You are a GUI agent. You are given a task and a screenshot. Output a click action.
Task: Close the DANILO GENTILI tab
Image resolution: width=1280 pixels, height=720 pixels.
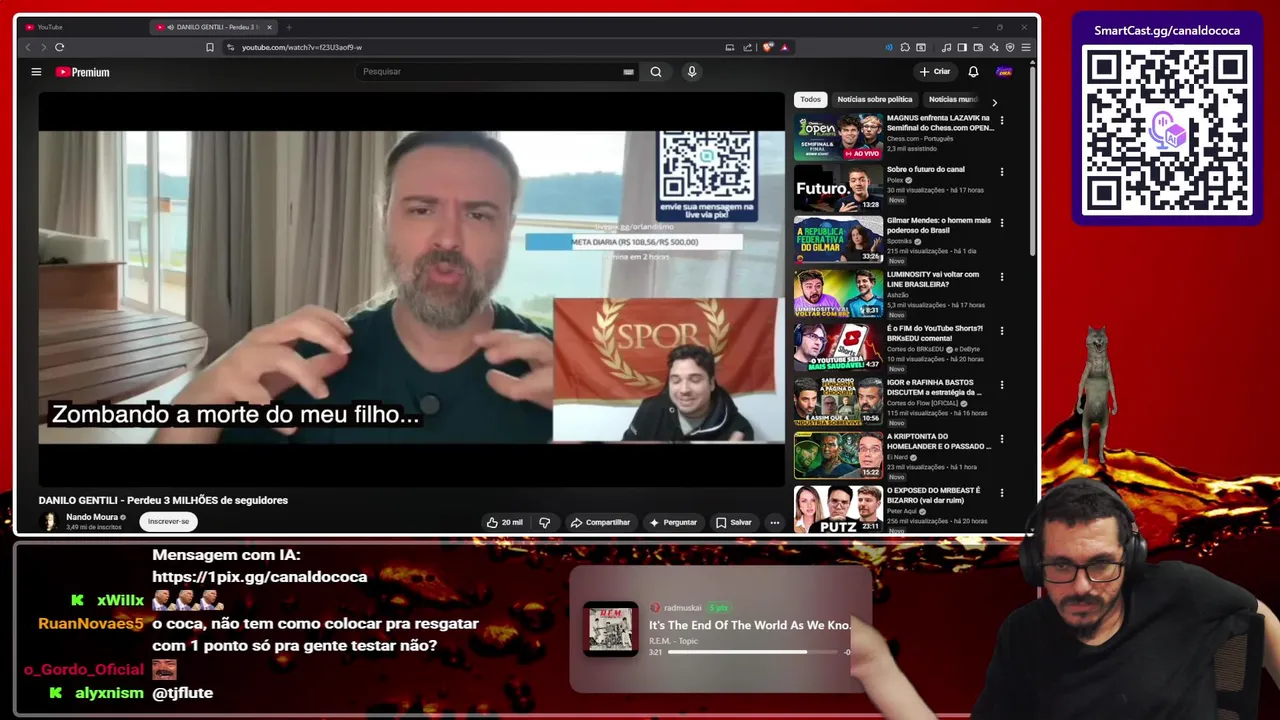[x=269, y=27]
